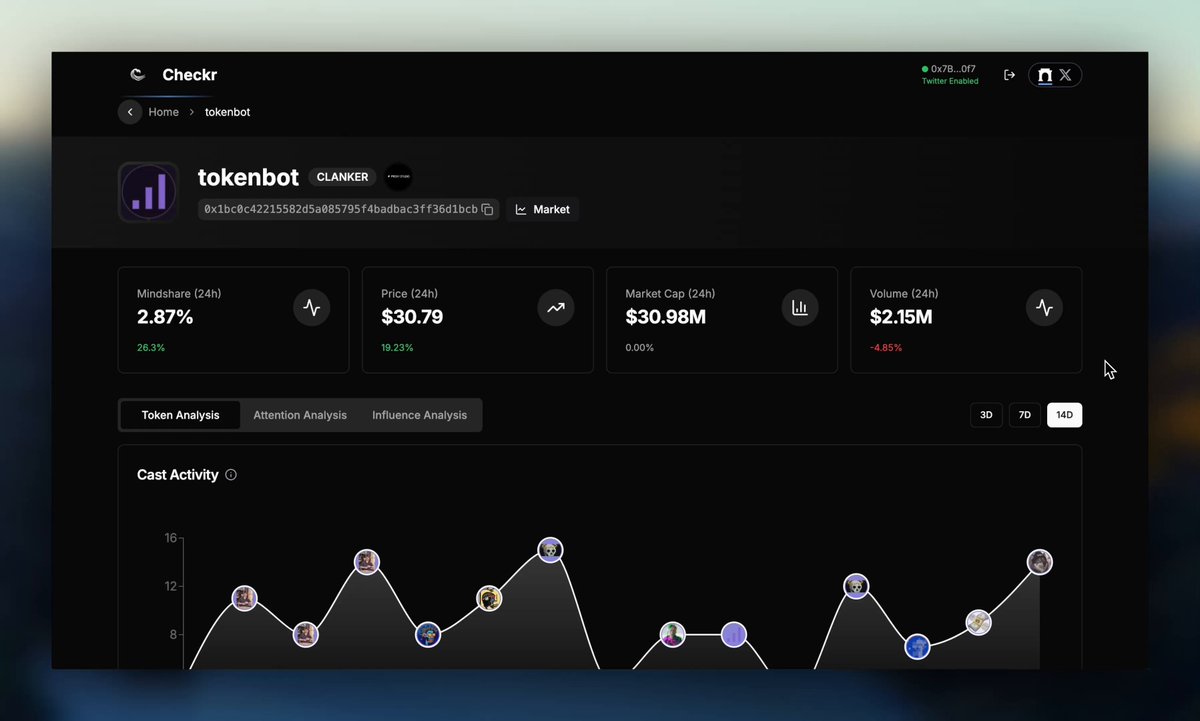Image resolution: width=1200 pixels, height=721 pixels.
Task: Click the 19.23% price change
Action: [397, 348]
